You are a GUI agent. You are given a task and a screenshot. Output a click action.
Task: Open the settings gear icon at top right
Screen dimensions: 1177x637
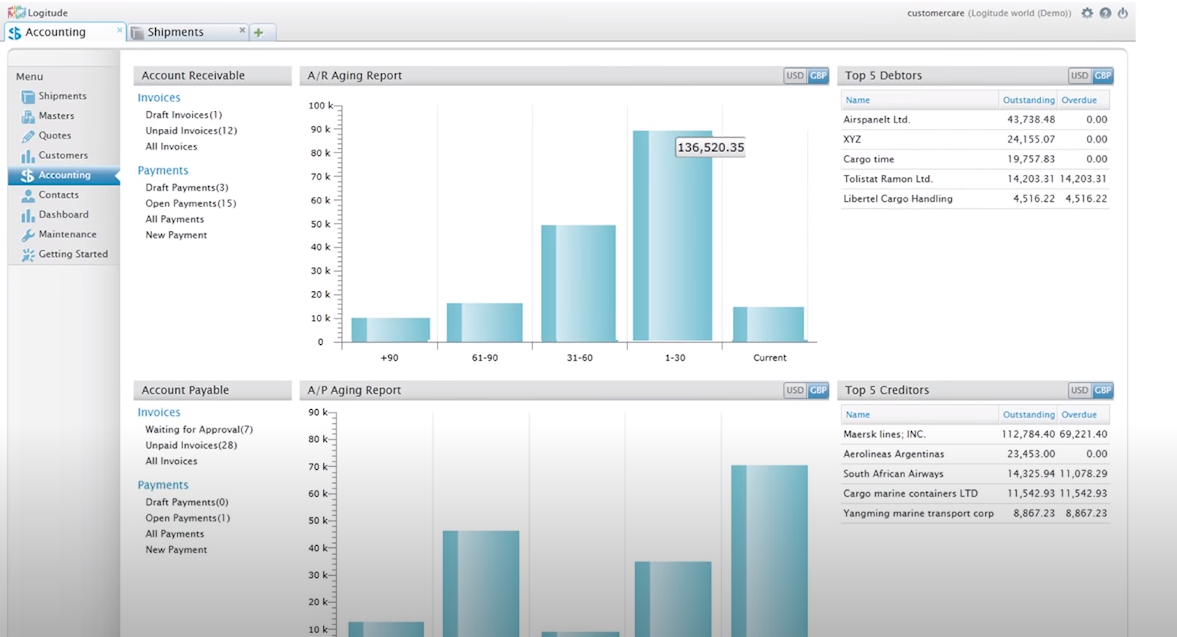[1087, 13]
